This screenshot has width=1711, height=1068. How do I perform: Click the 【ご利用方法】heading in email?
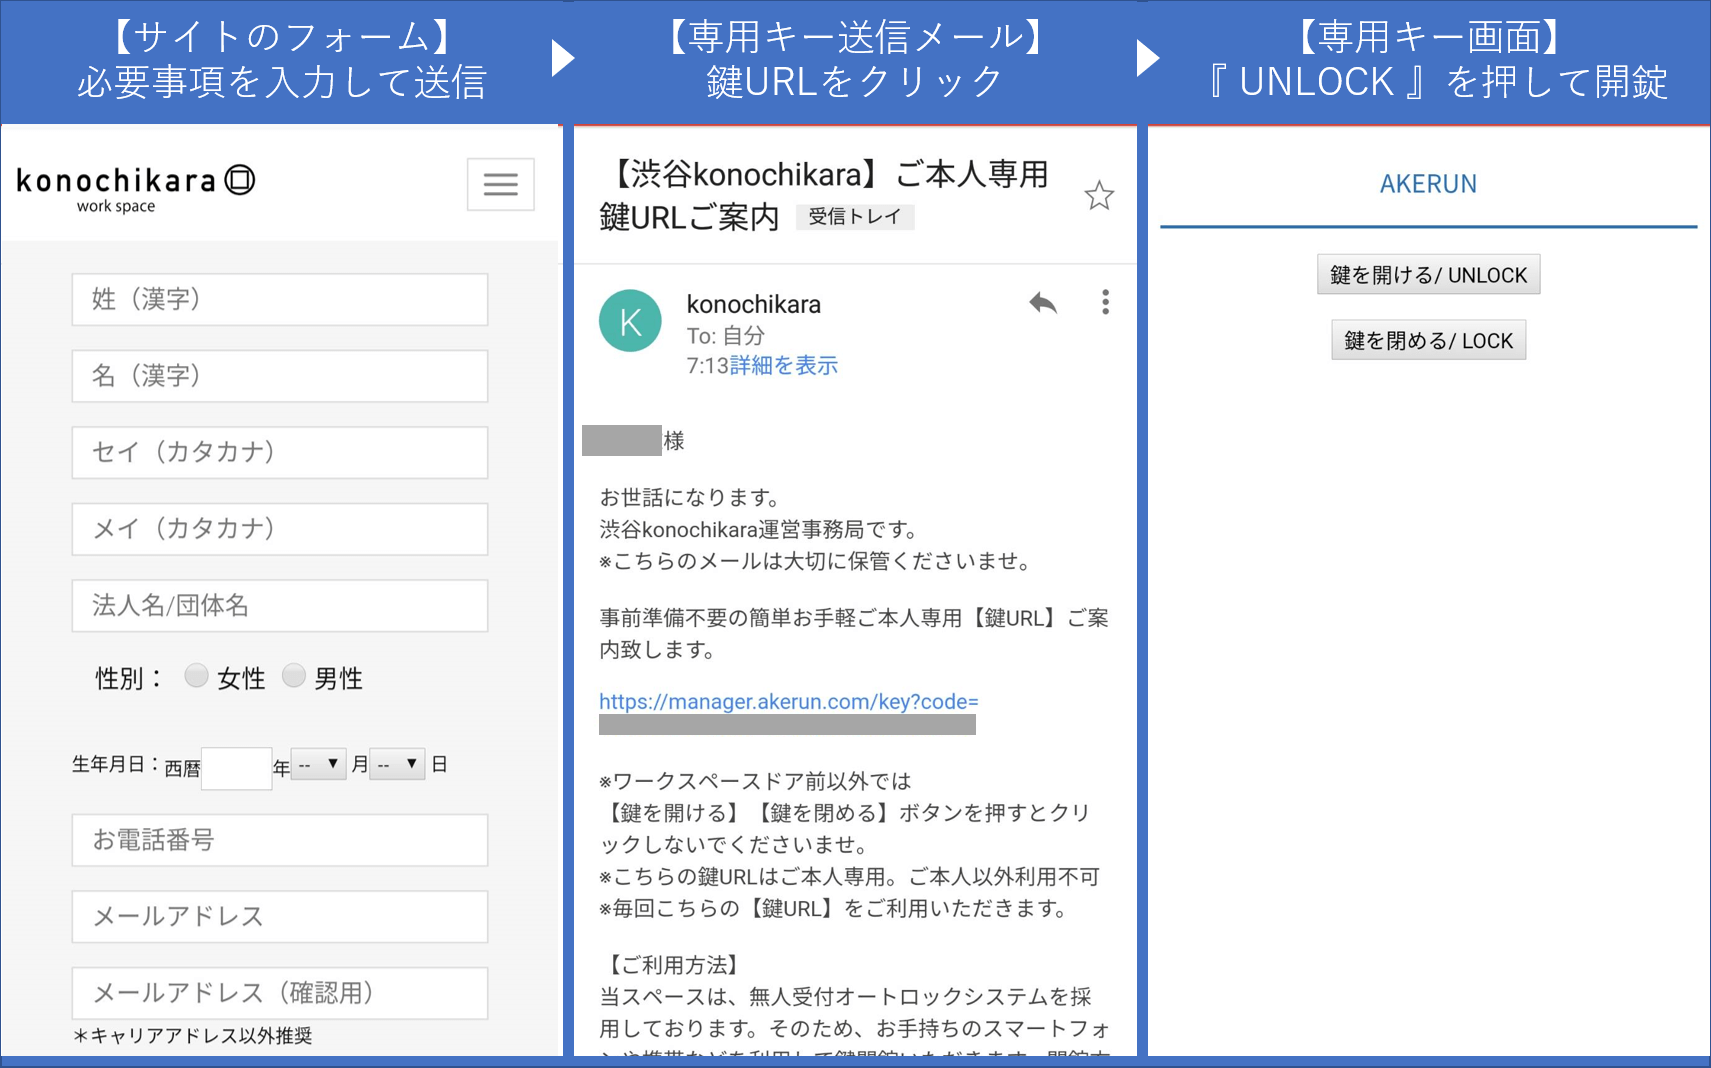[672, 965]
